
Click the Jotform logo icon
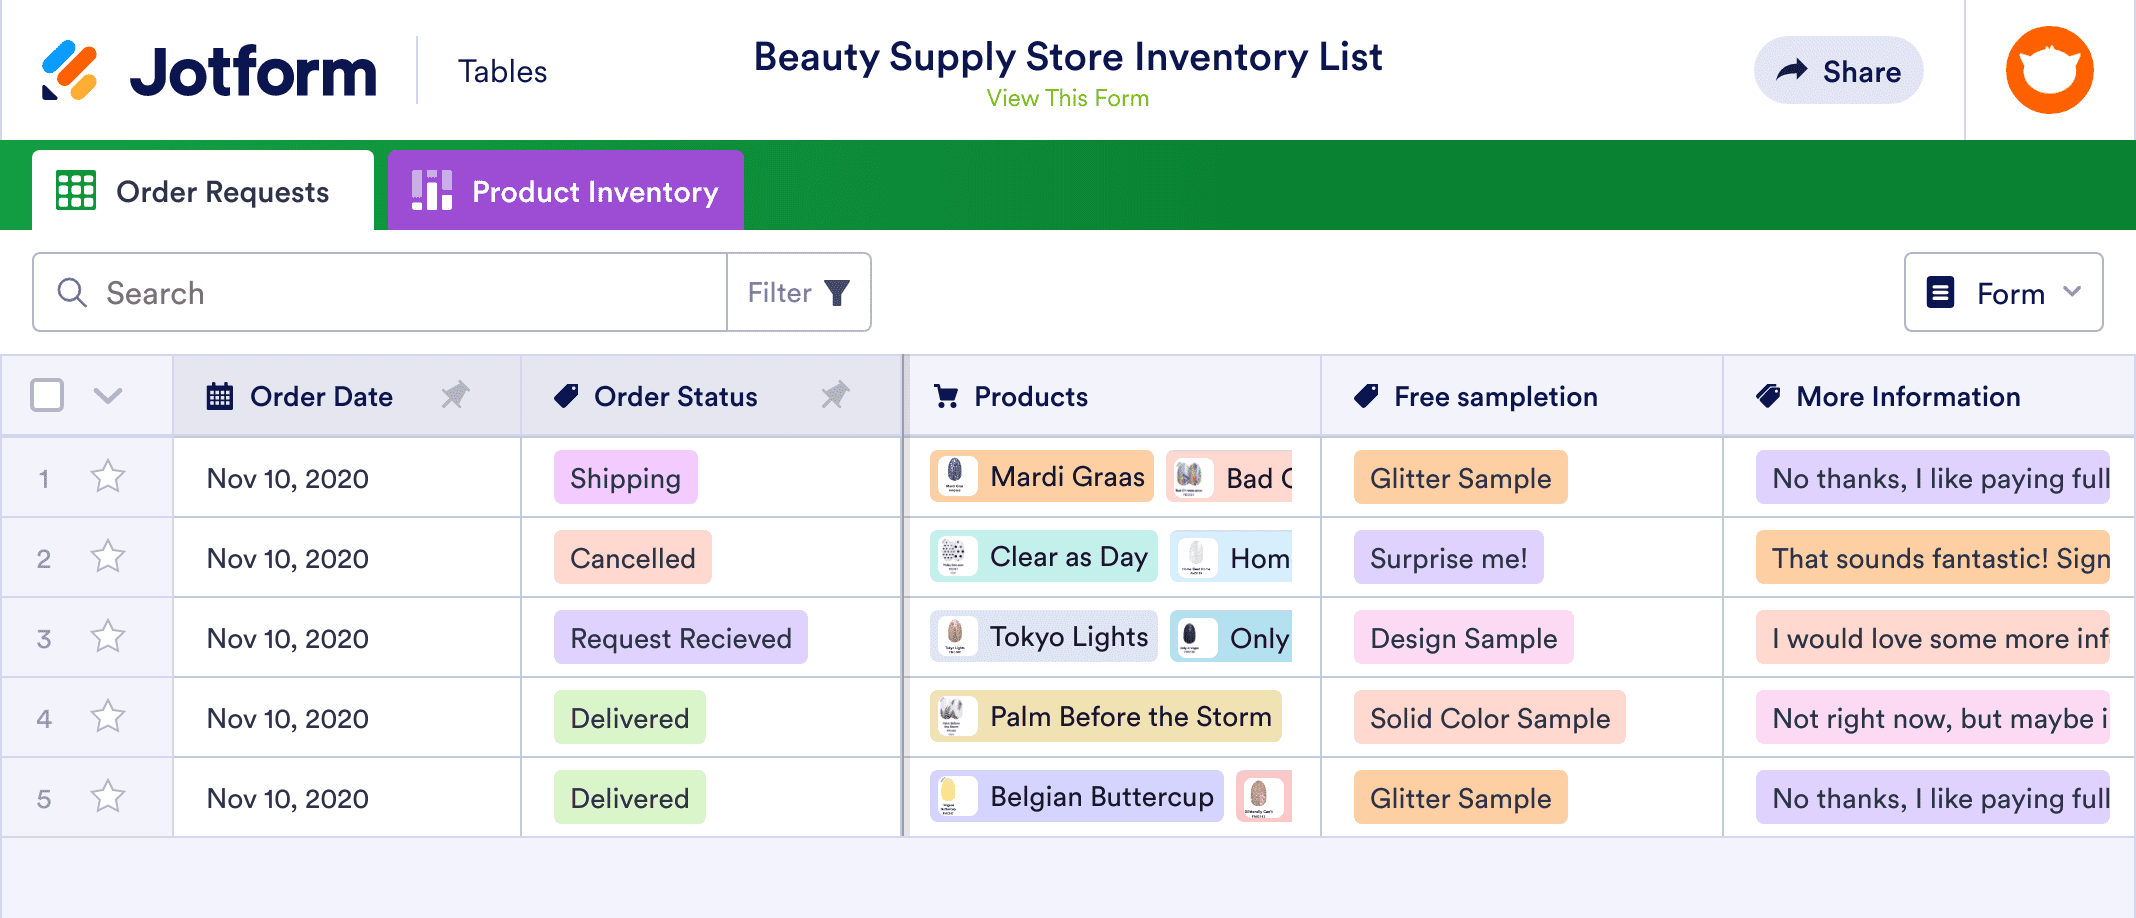[x=70, y=71]
